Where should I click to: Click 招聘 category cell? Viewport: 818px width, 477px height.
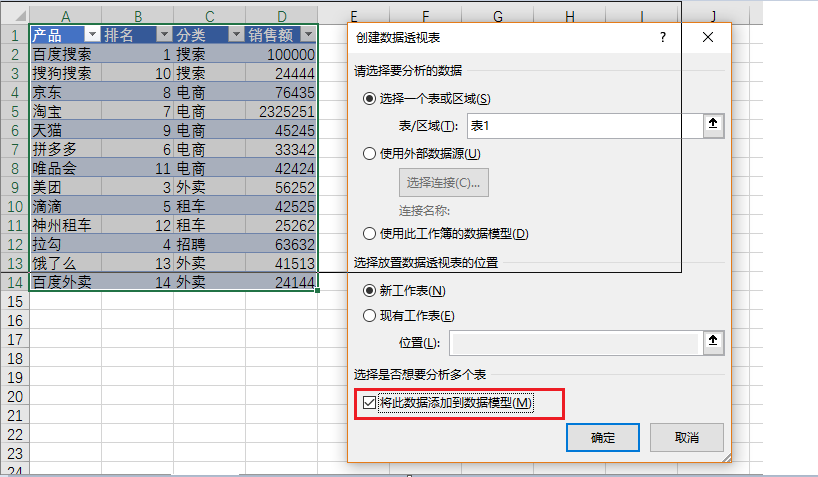[x=209, y=244]
